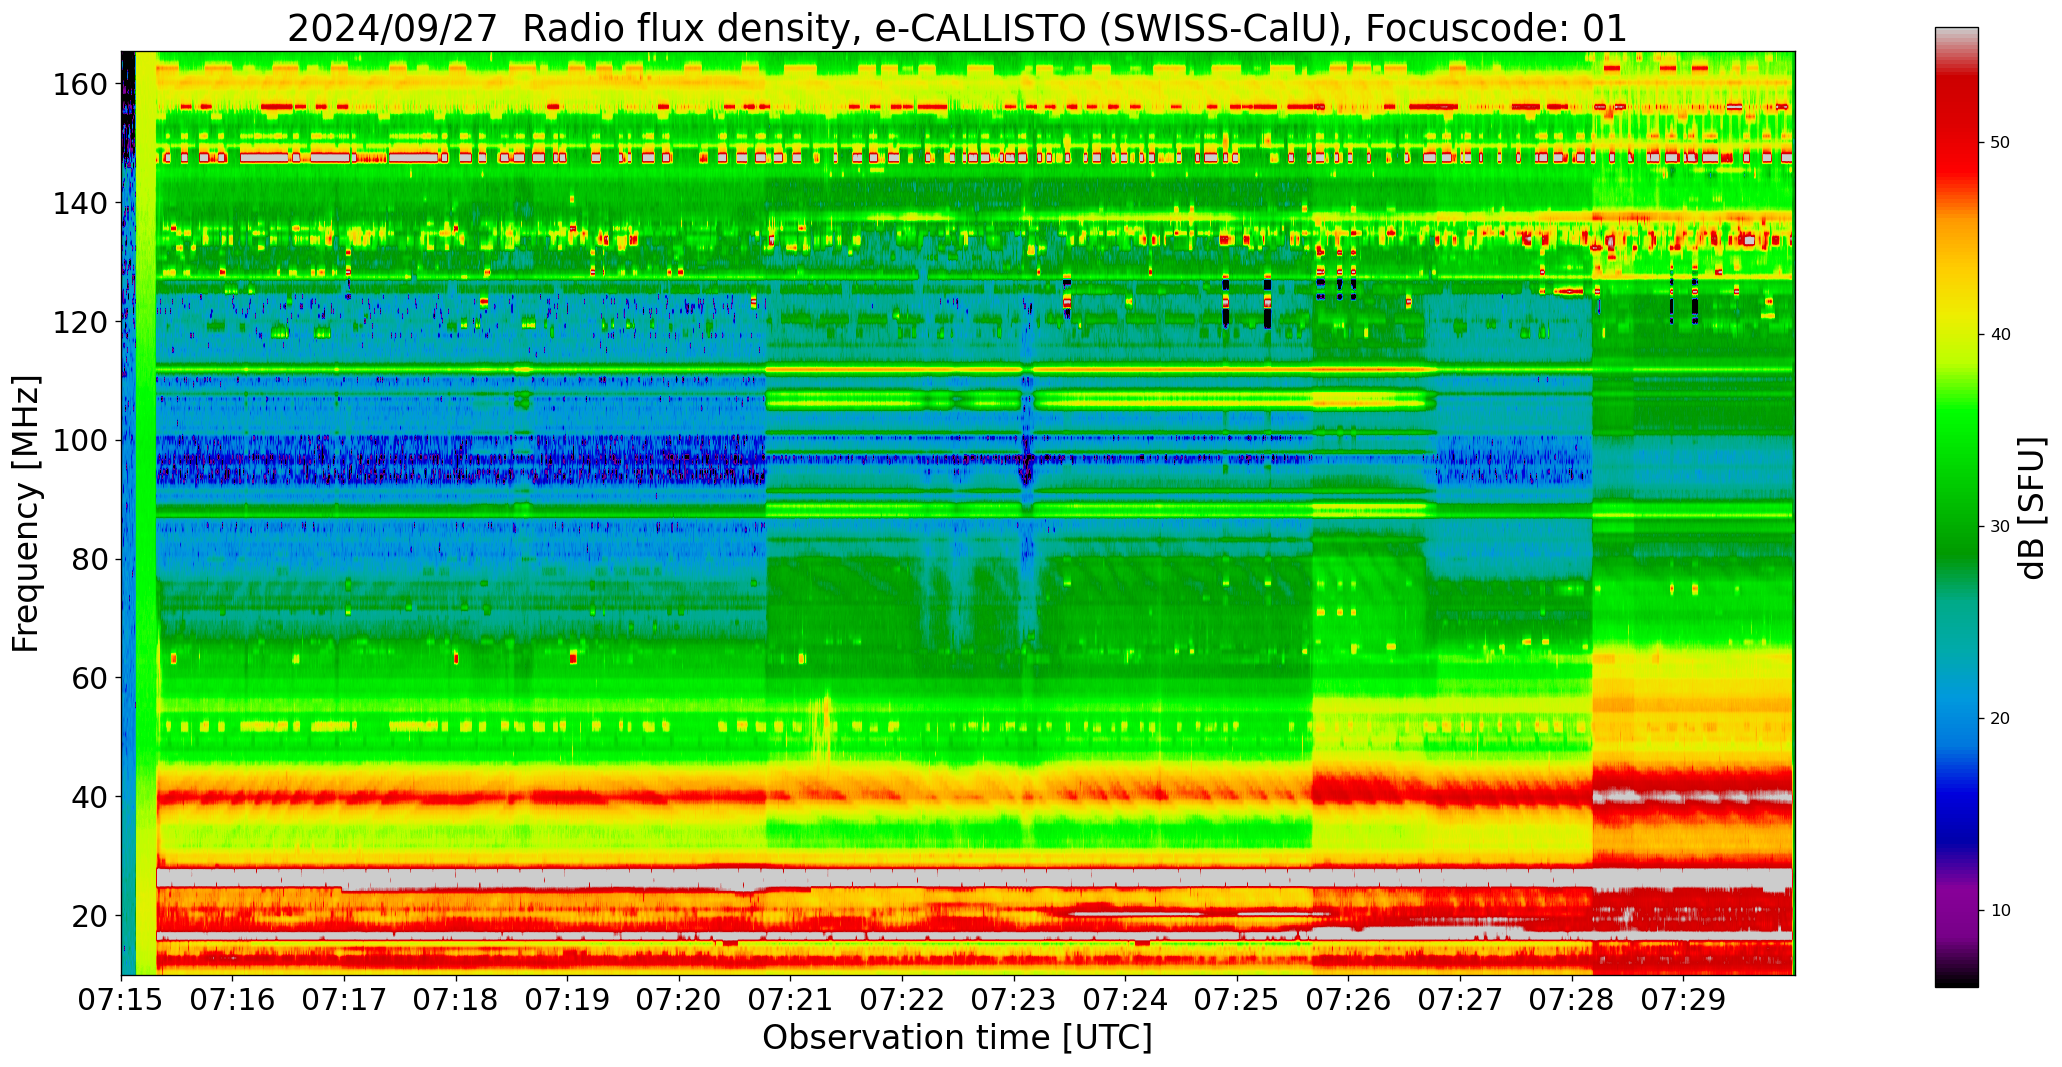Click the colorbar tick label 50

(2000, 142)
